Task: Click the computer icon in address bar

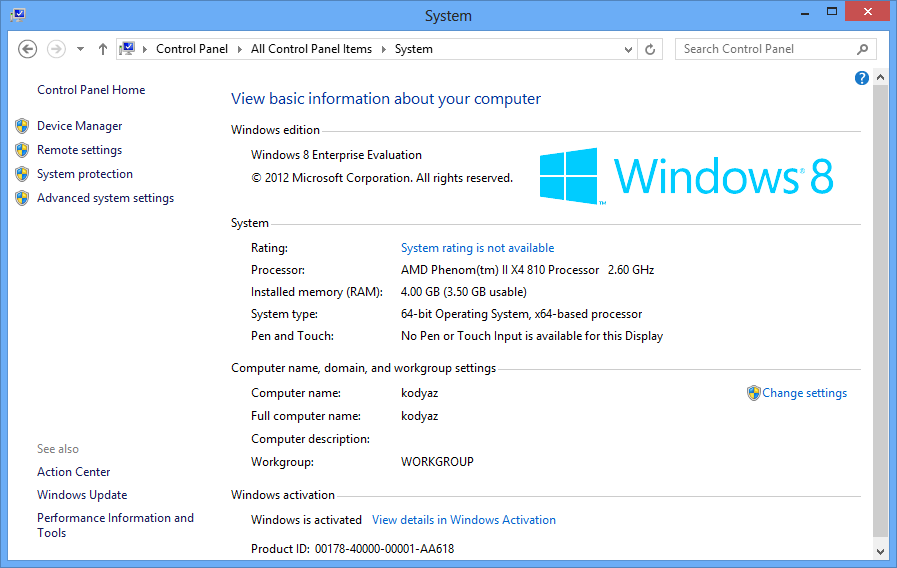Action: pos(128,49)
